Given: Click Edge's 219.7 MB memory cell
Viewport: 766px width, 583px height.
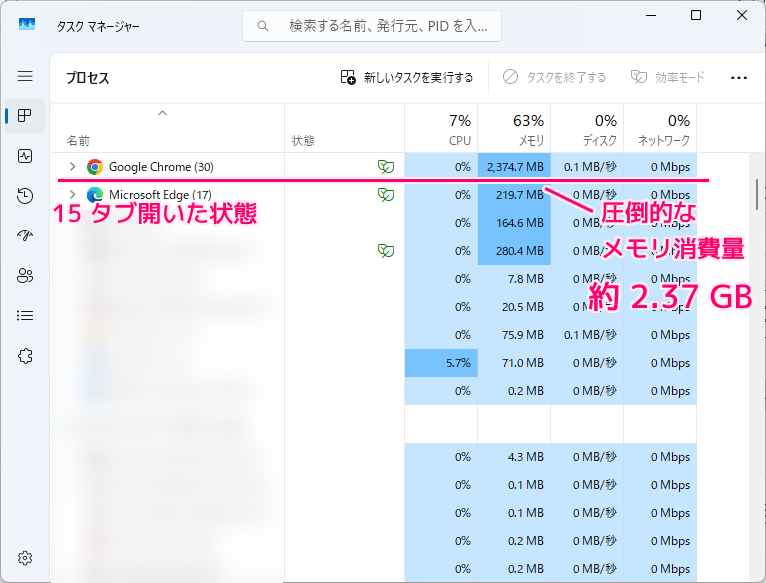Looking at the screenshot, I should click(x=514, y=195).
